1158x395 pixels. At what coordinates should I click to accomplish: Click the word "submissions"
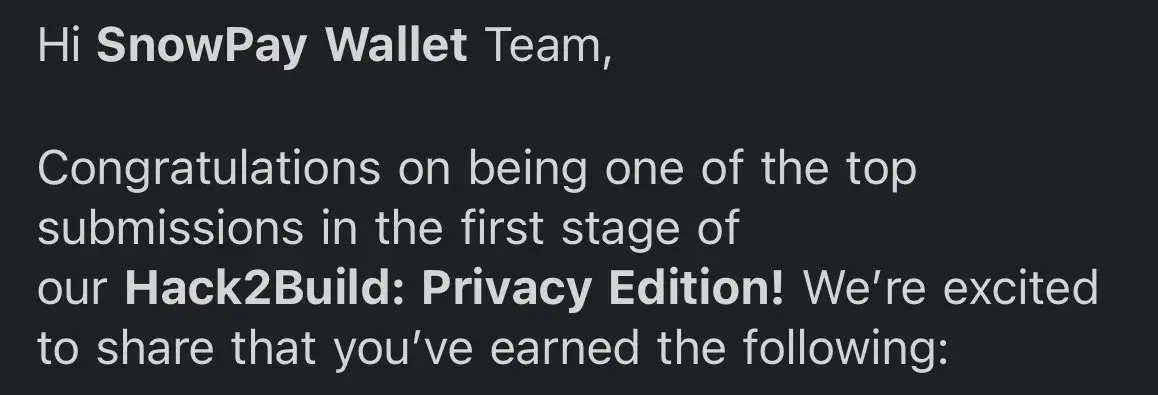point(171,228)
